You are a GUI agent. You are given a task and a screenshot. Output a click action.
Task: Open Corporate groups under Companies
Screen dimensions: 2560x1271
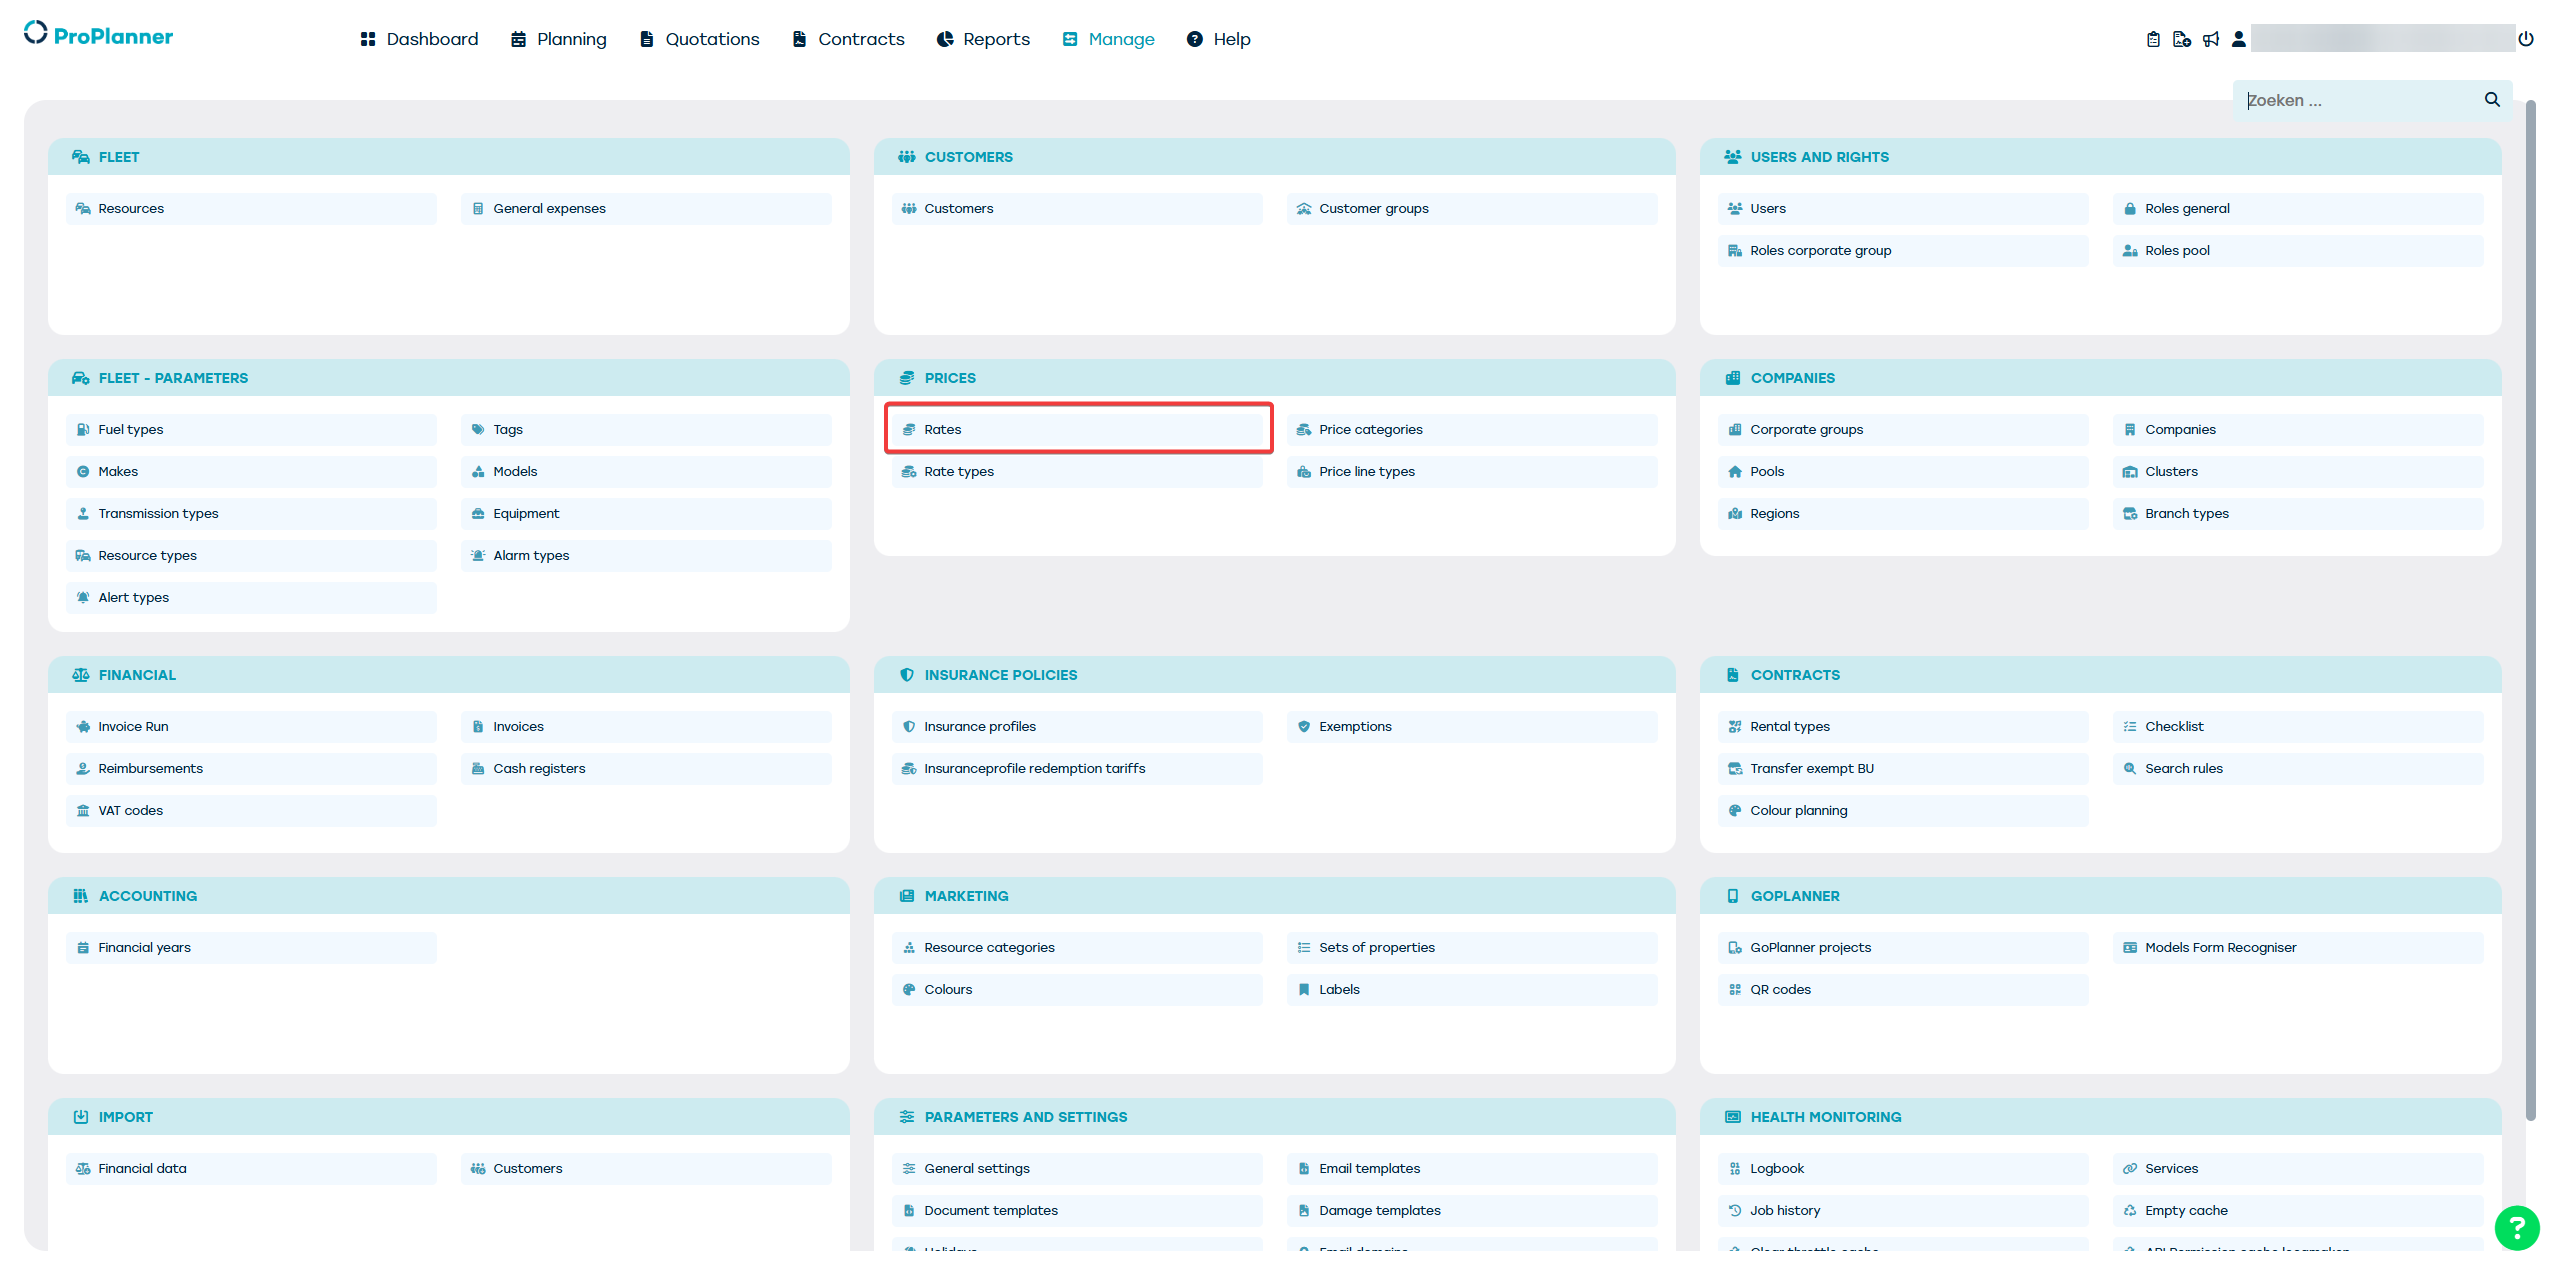click(x=1806, y=429)
